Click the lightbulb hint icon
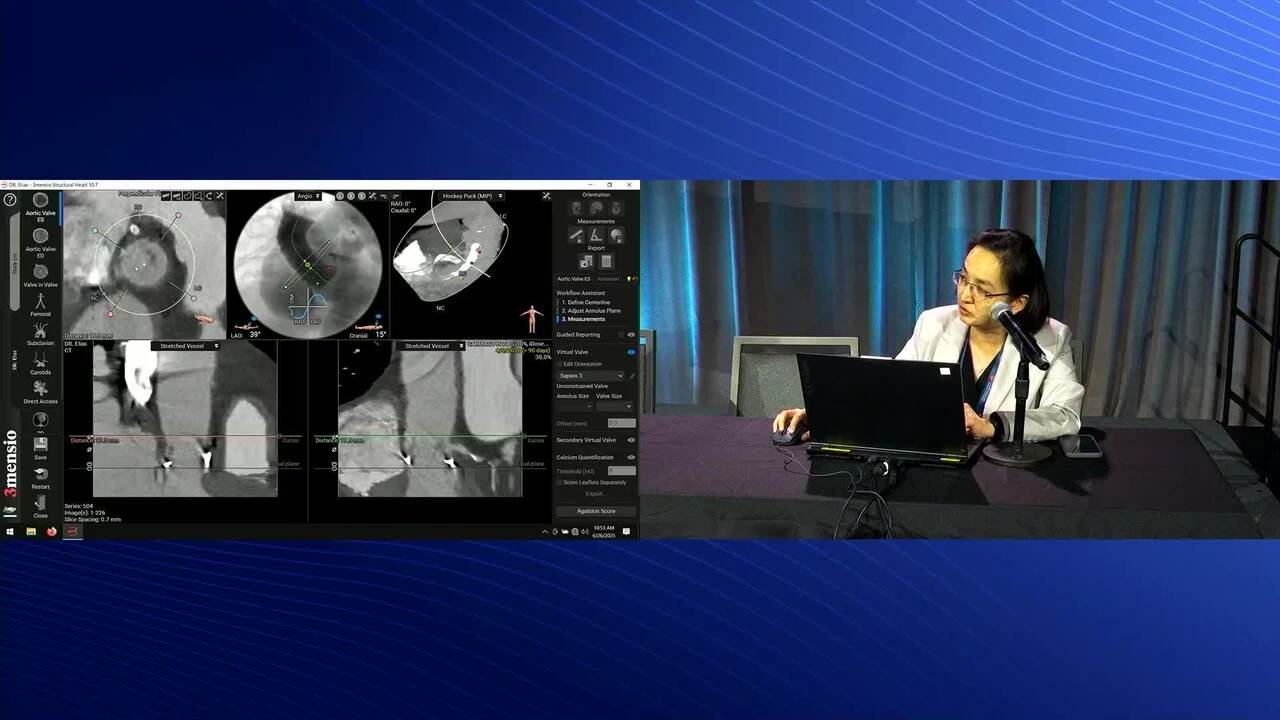The height and width of the screenshot is (720, 1280). point(629,279)
